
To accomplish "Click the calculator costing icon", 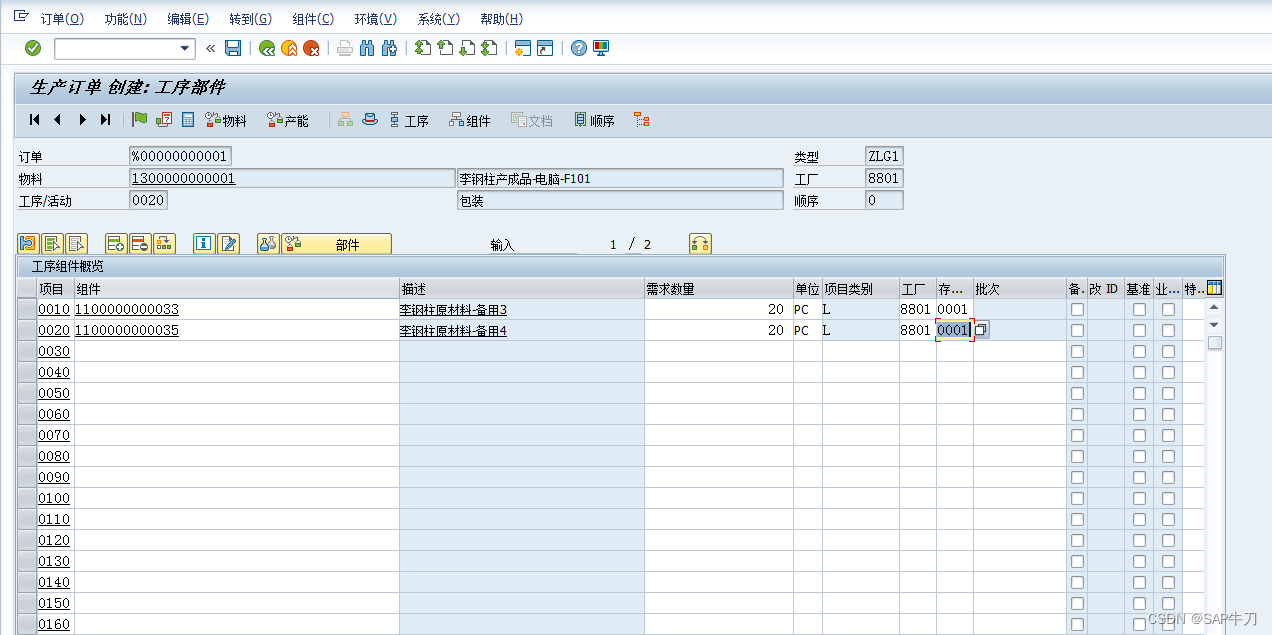I will 188,120.
